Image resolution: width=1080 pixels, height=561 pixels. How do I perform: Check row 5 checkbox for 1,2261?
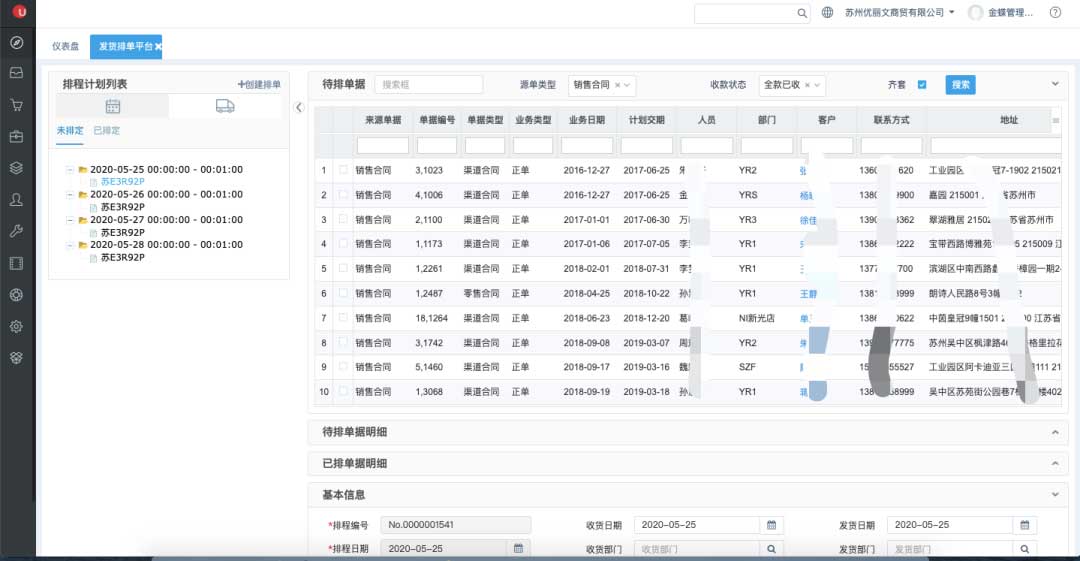343,268
